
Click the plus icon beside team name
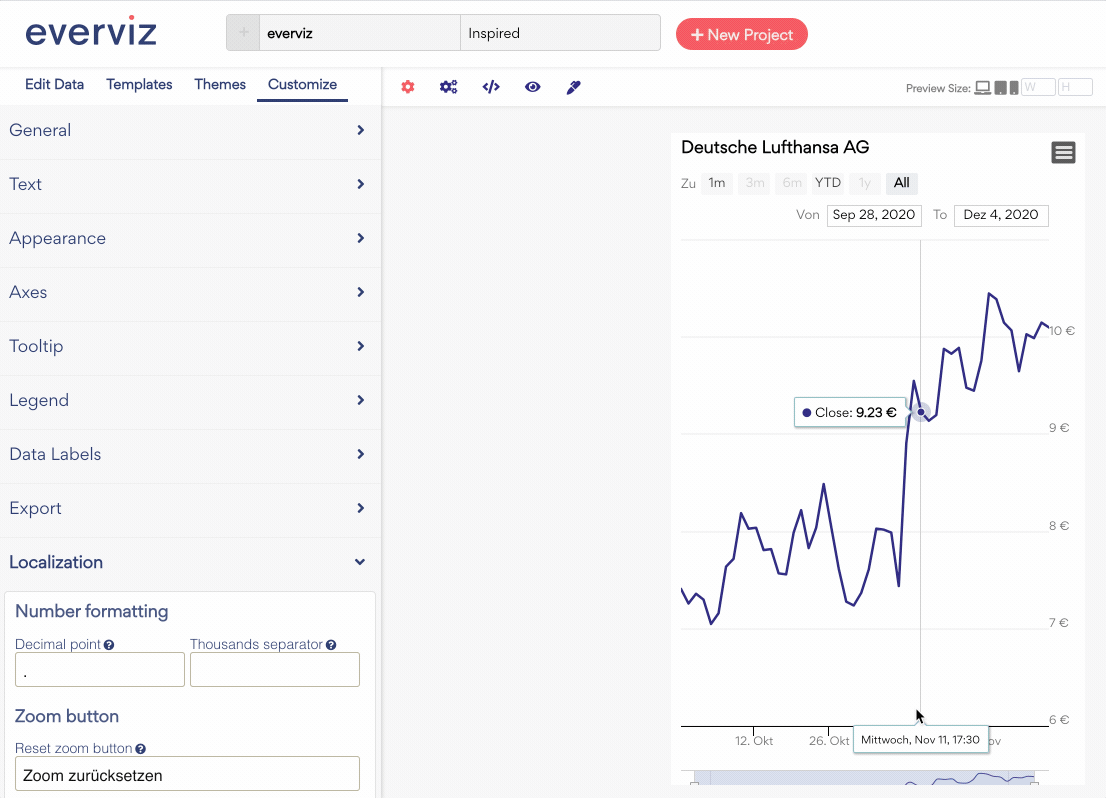tap(243, 32)
